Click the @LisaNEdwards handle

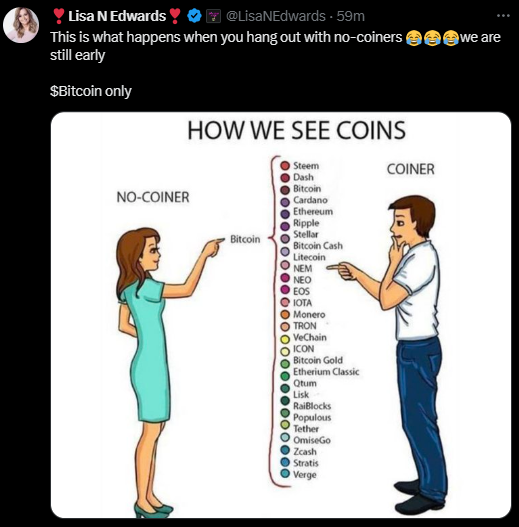pyautogui.click(x=276, y=16)
